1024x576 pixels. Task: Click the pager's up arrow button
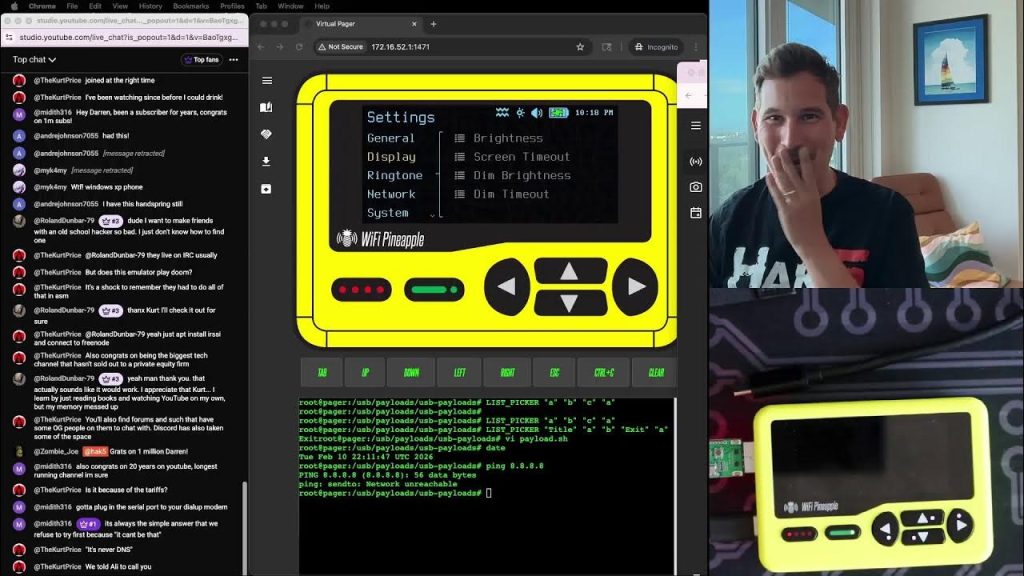point(570,271)
